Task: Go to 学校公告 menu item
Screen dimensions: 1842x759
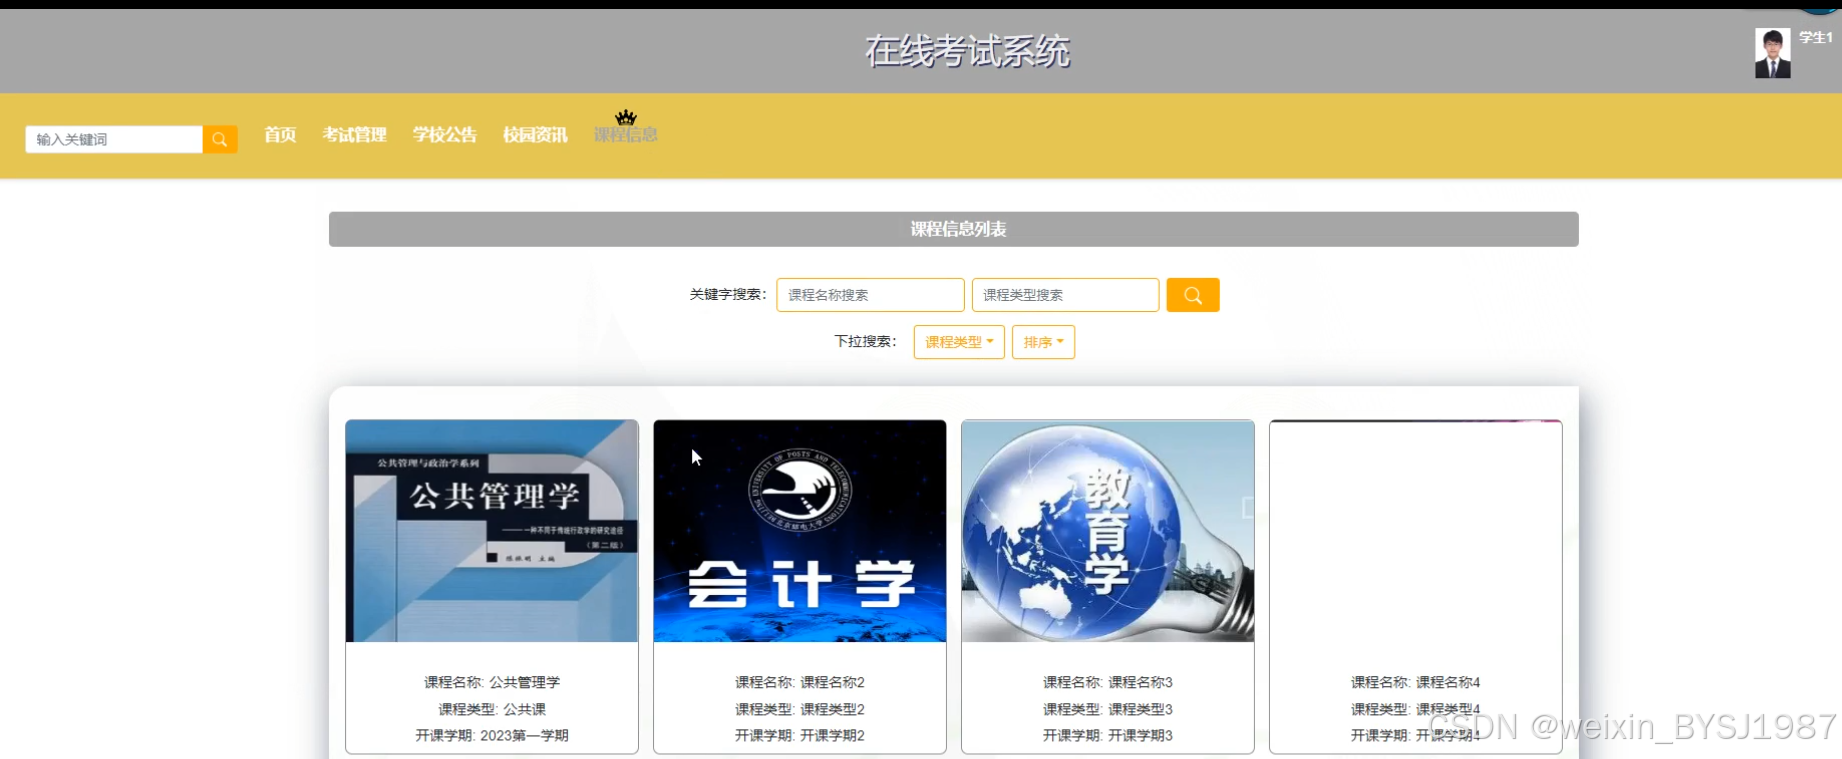Action: tap(445, 135)
